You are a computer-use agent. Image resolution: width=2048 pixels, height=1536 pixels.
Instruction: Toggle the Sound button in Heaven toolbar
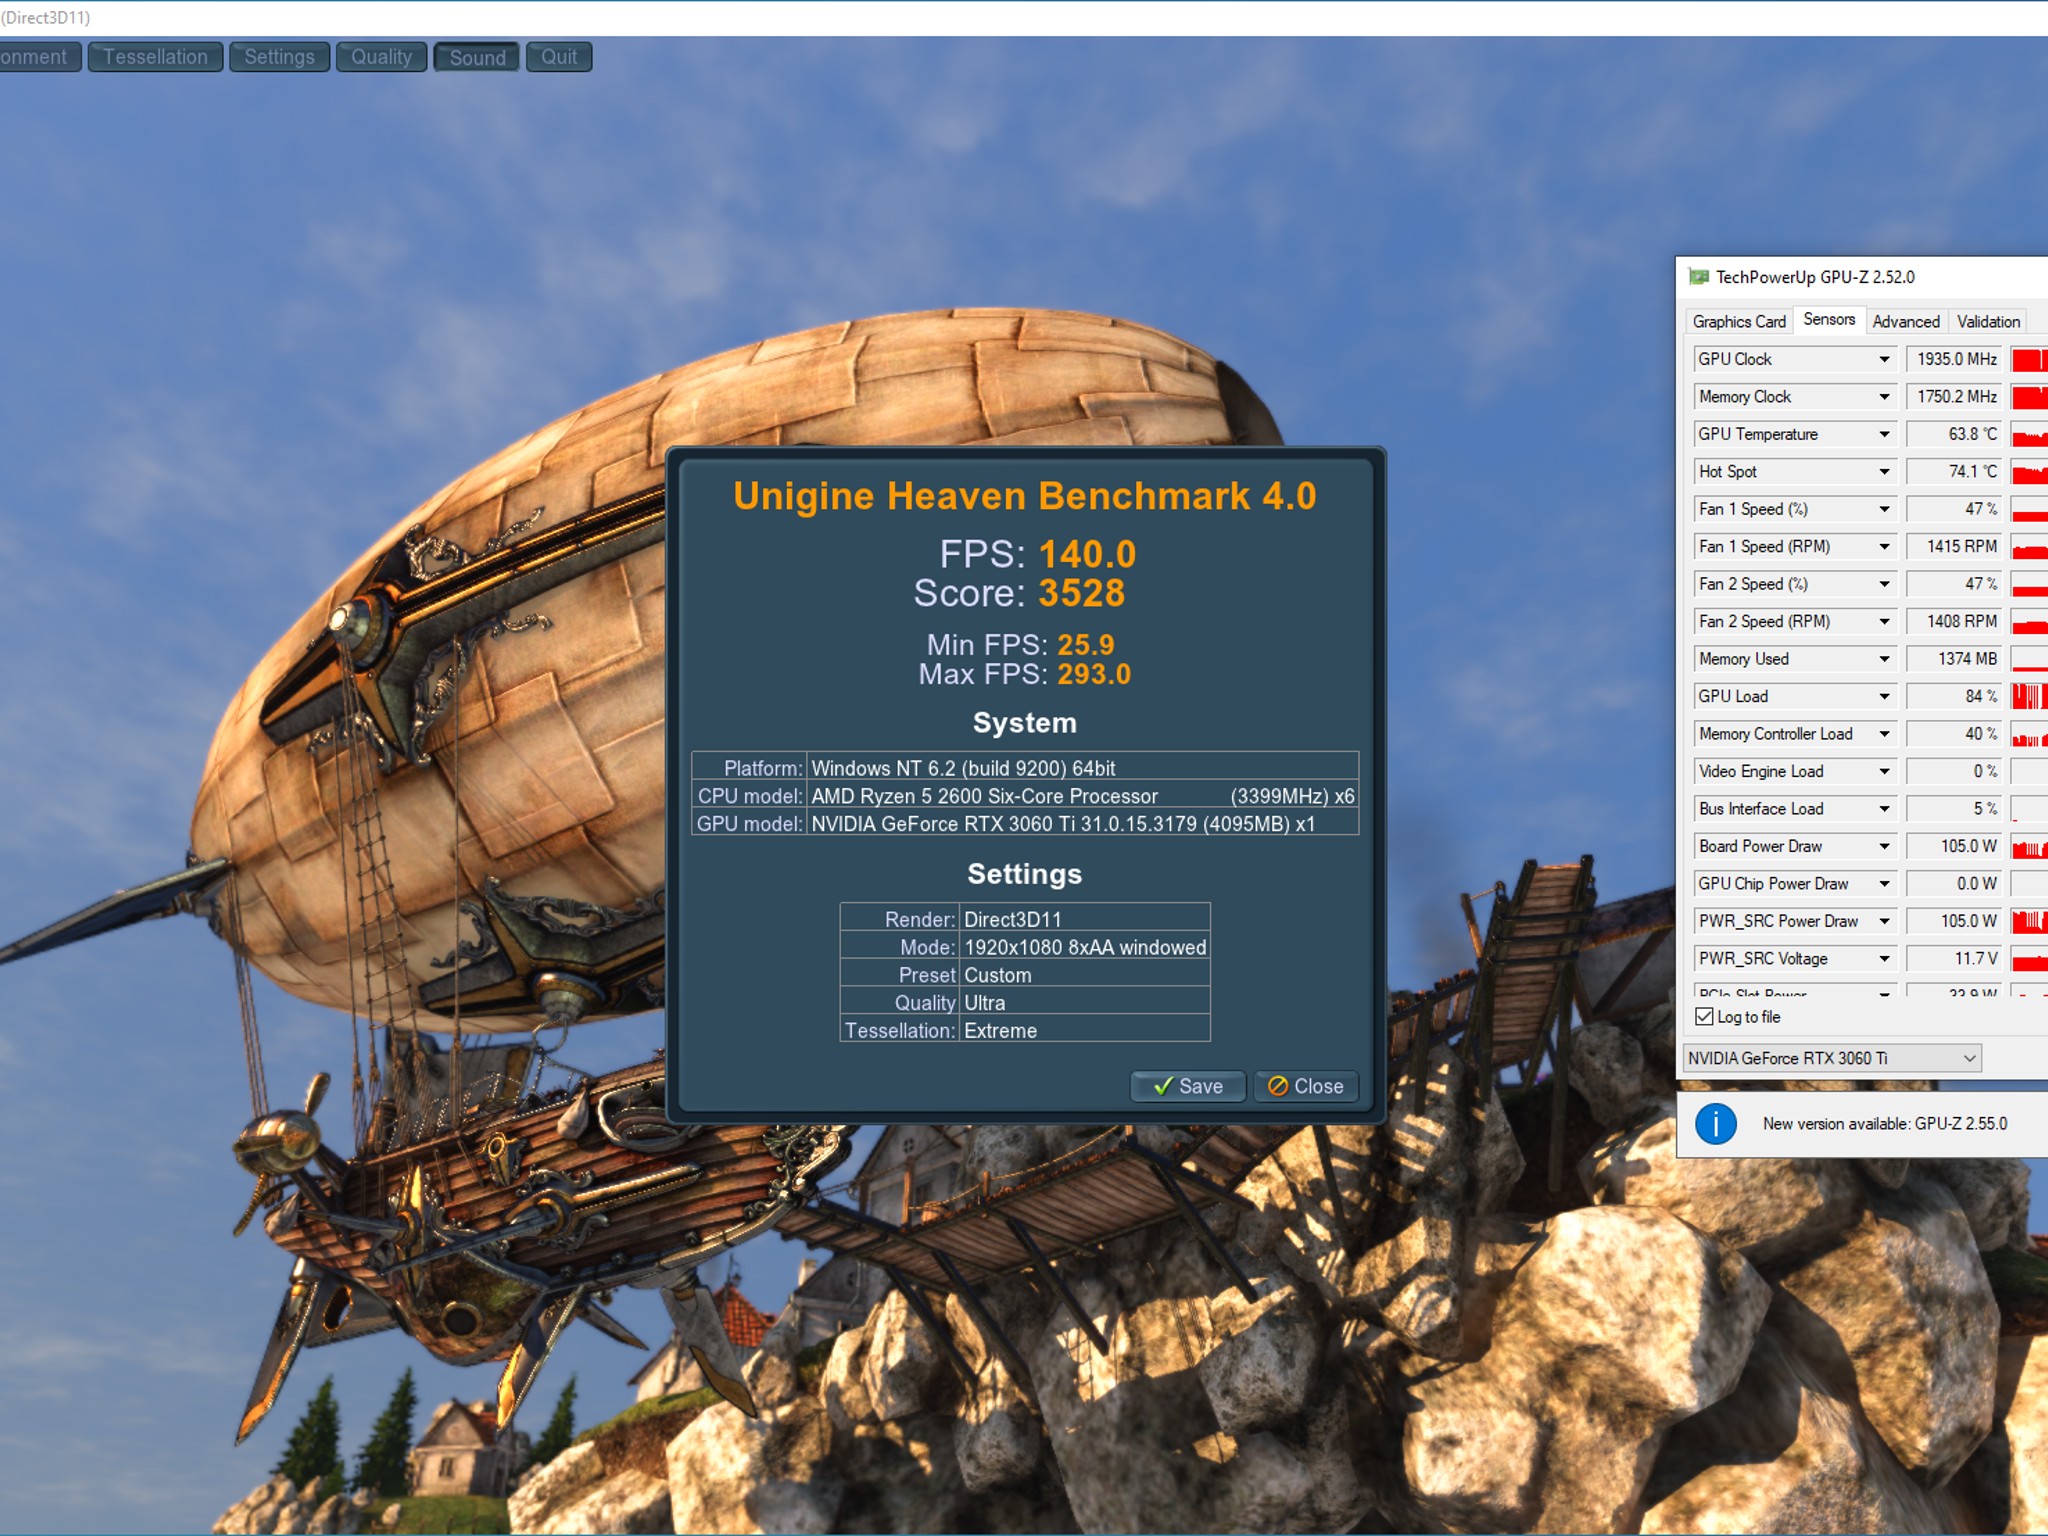click(477, 57)
